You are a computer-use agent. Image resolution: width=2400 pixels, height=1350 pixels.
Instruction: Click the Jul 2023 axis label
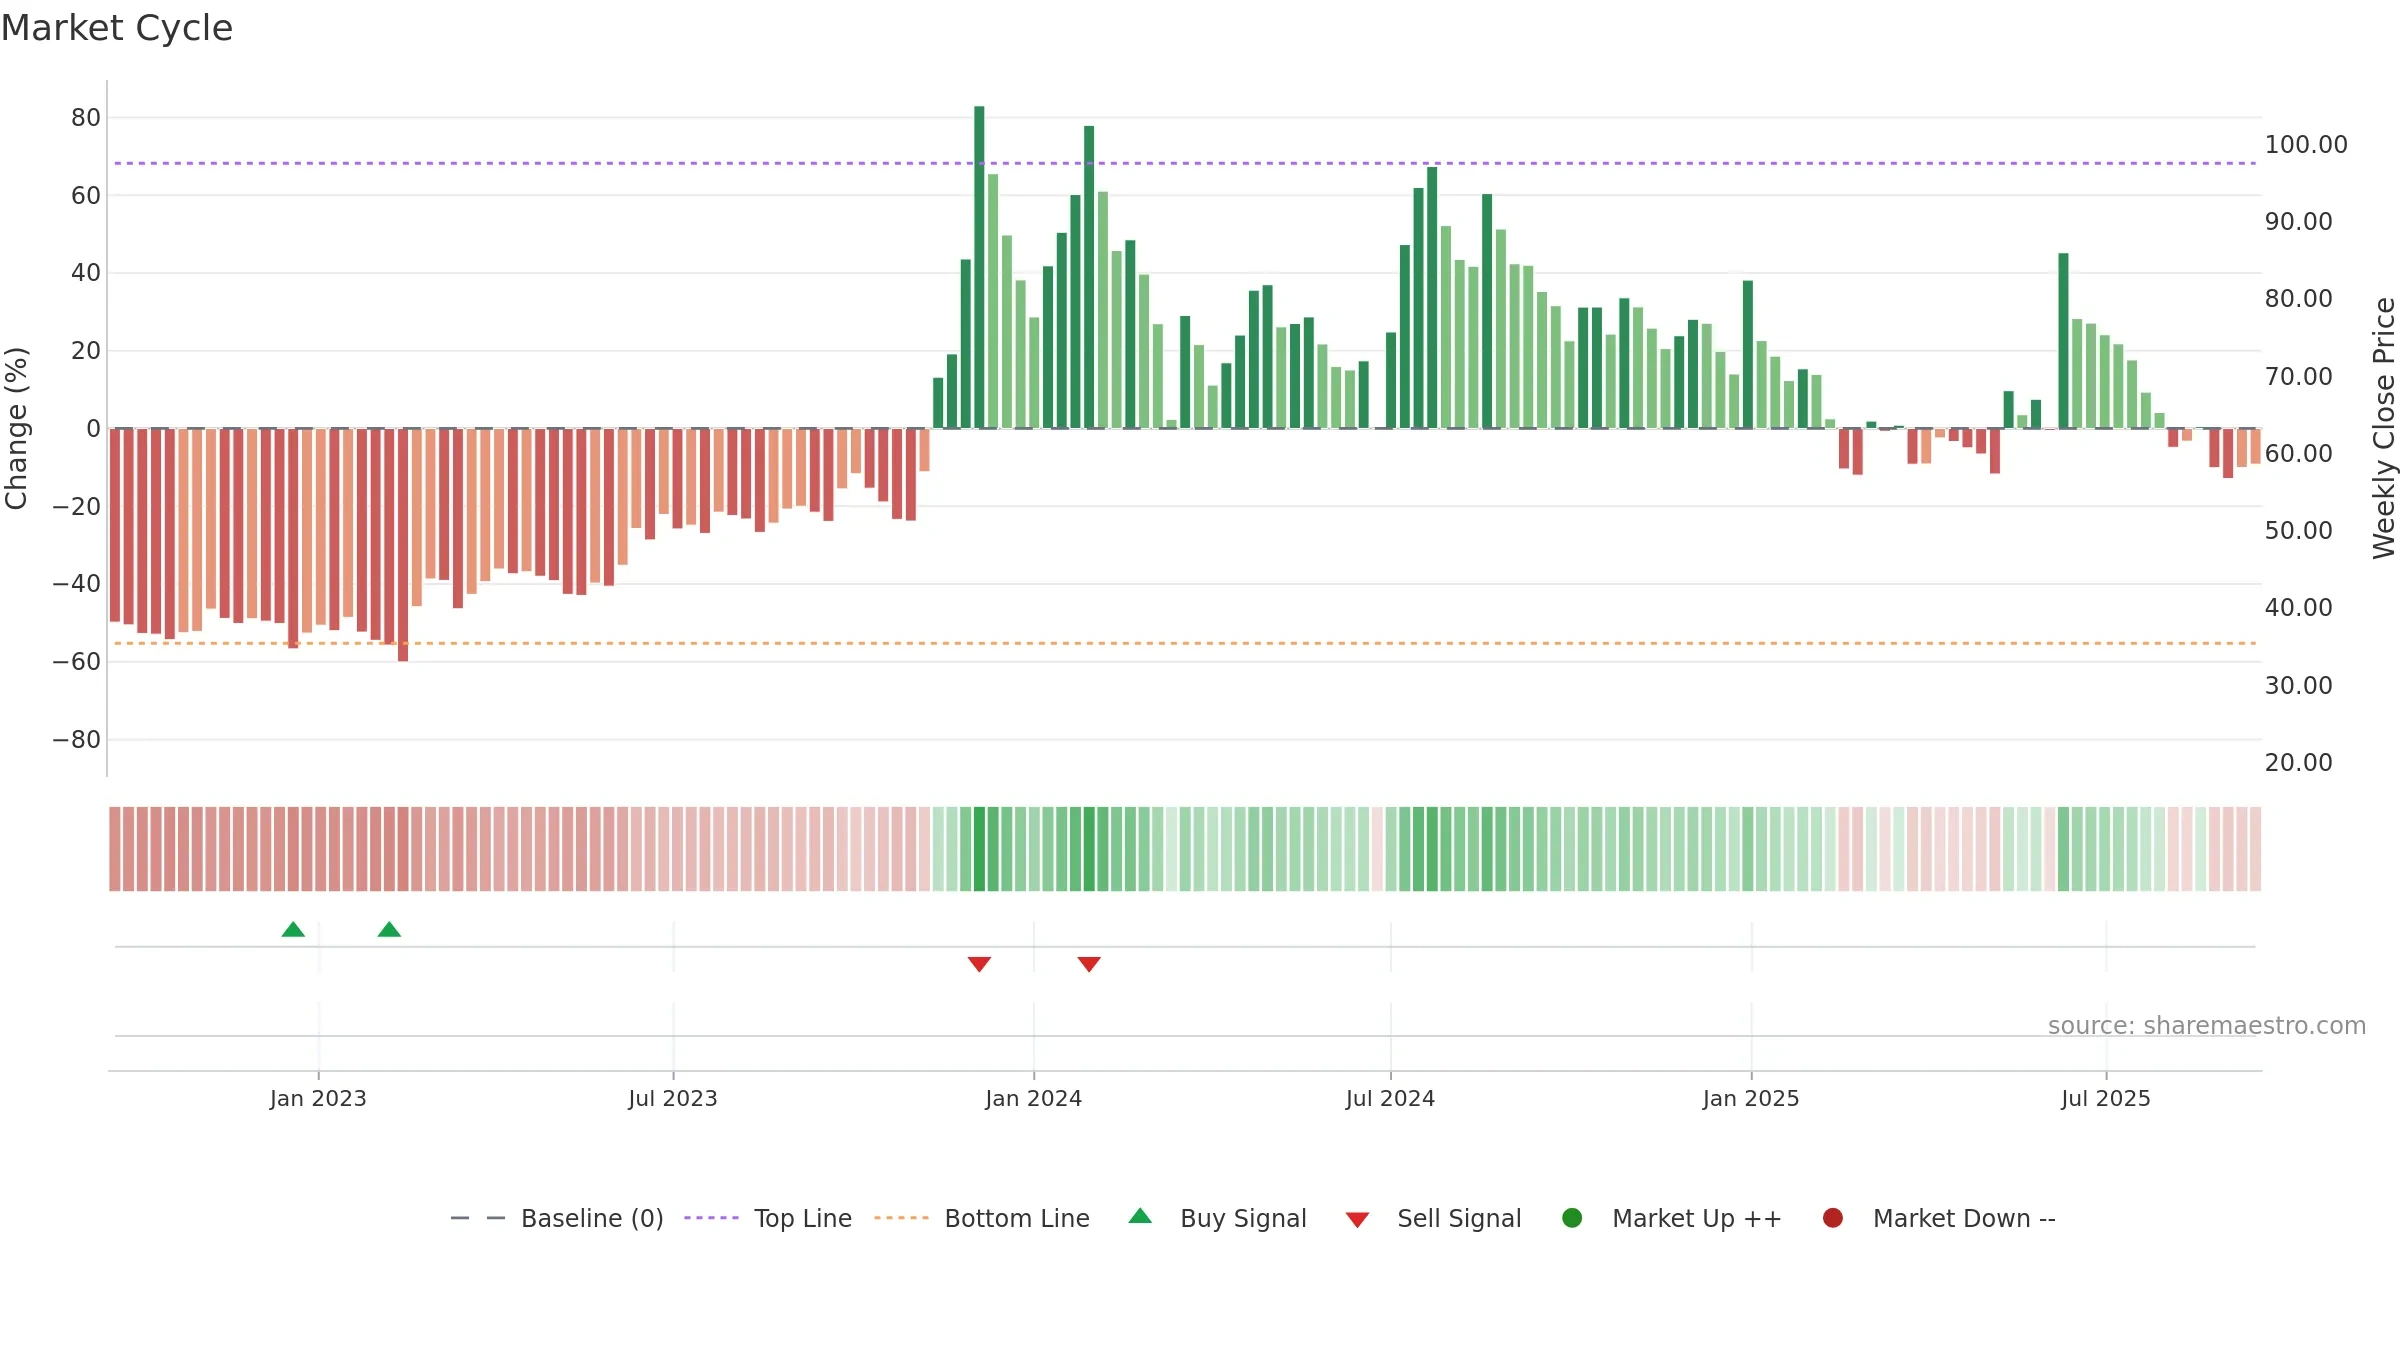(673, 1098)
